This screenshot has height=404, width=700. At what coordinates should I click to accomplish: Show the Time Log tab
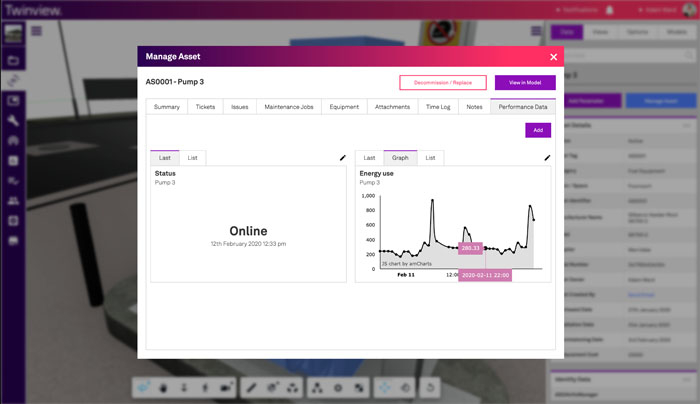[438, 106]
